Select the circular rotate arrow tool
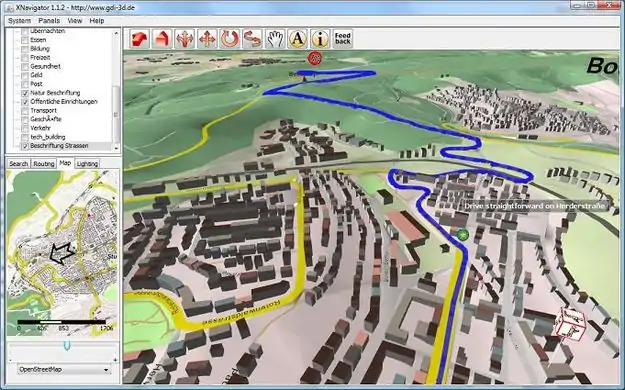 coord(230,39)
